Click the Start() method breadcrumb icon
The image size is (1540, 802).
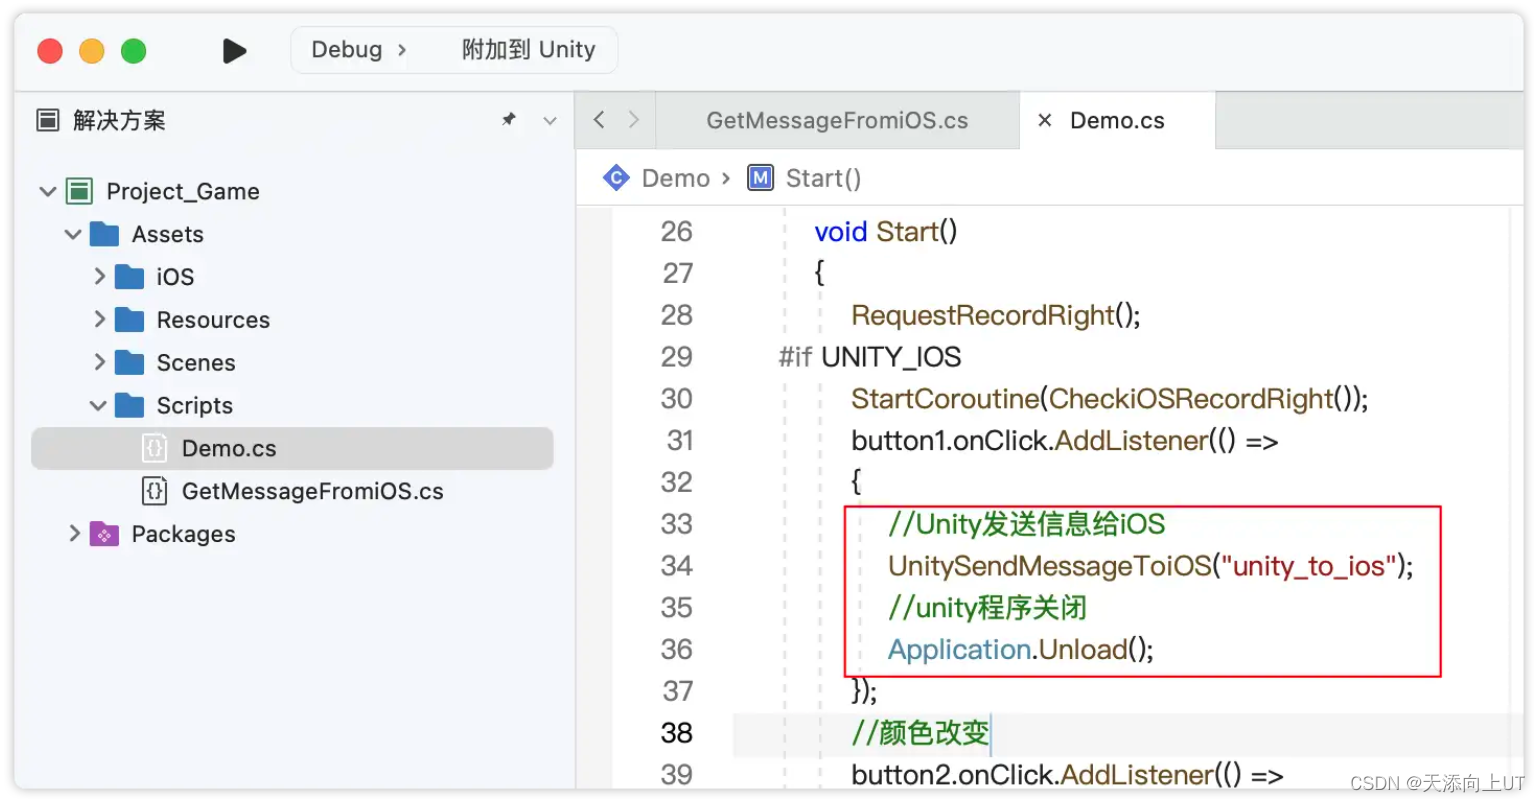760,178
